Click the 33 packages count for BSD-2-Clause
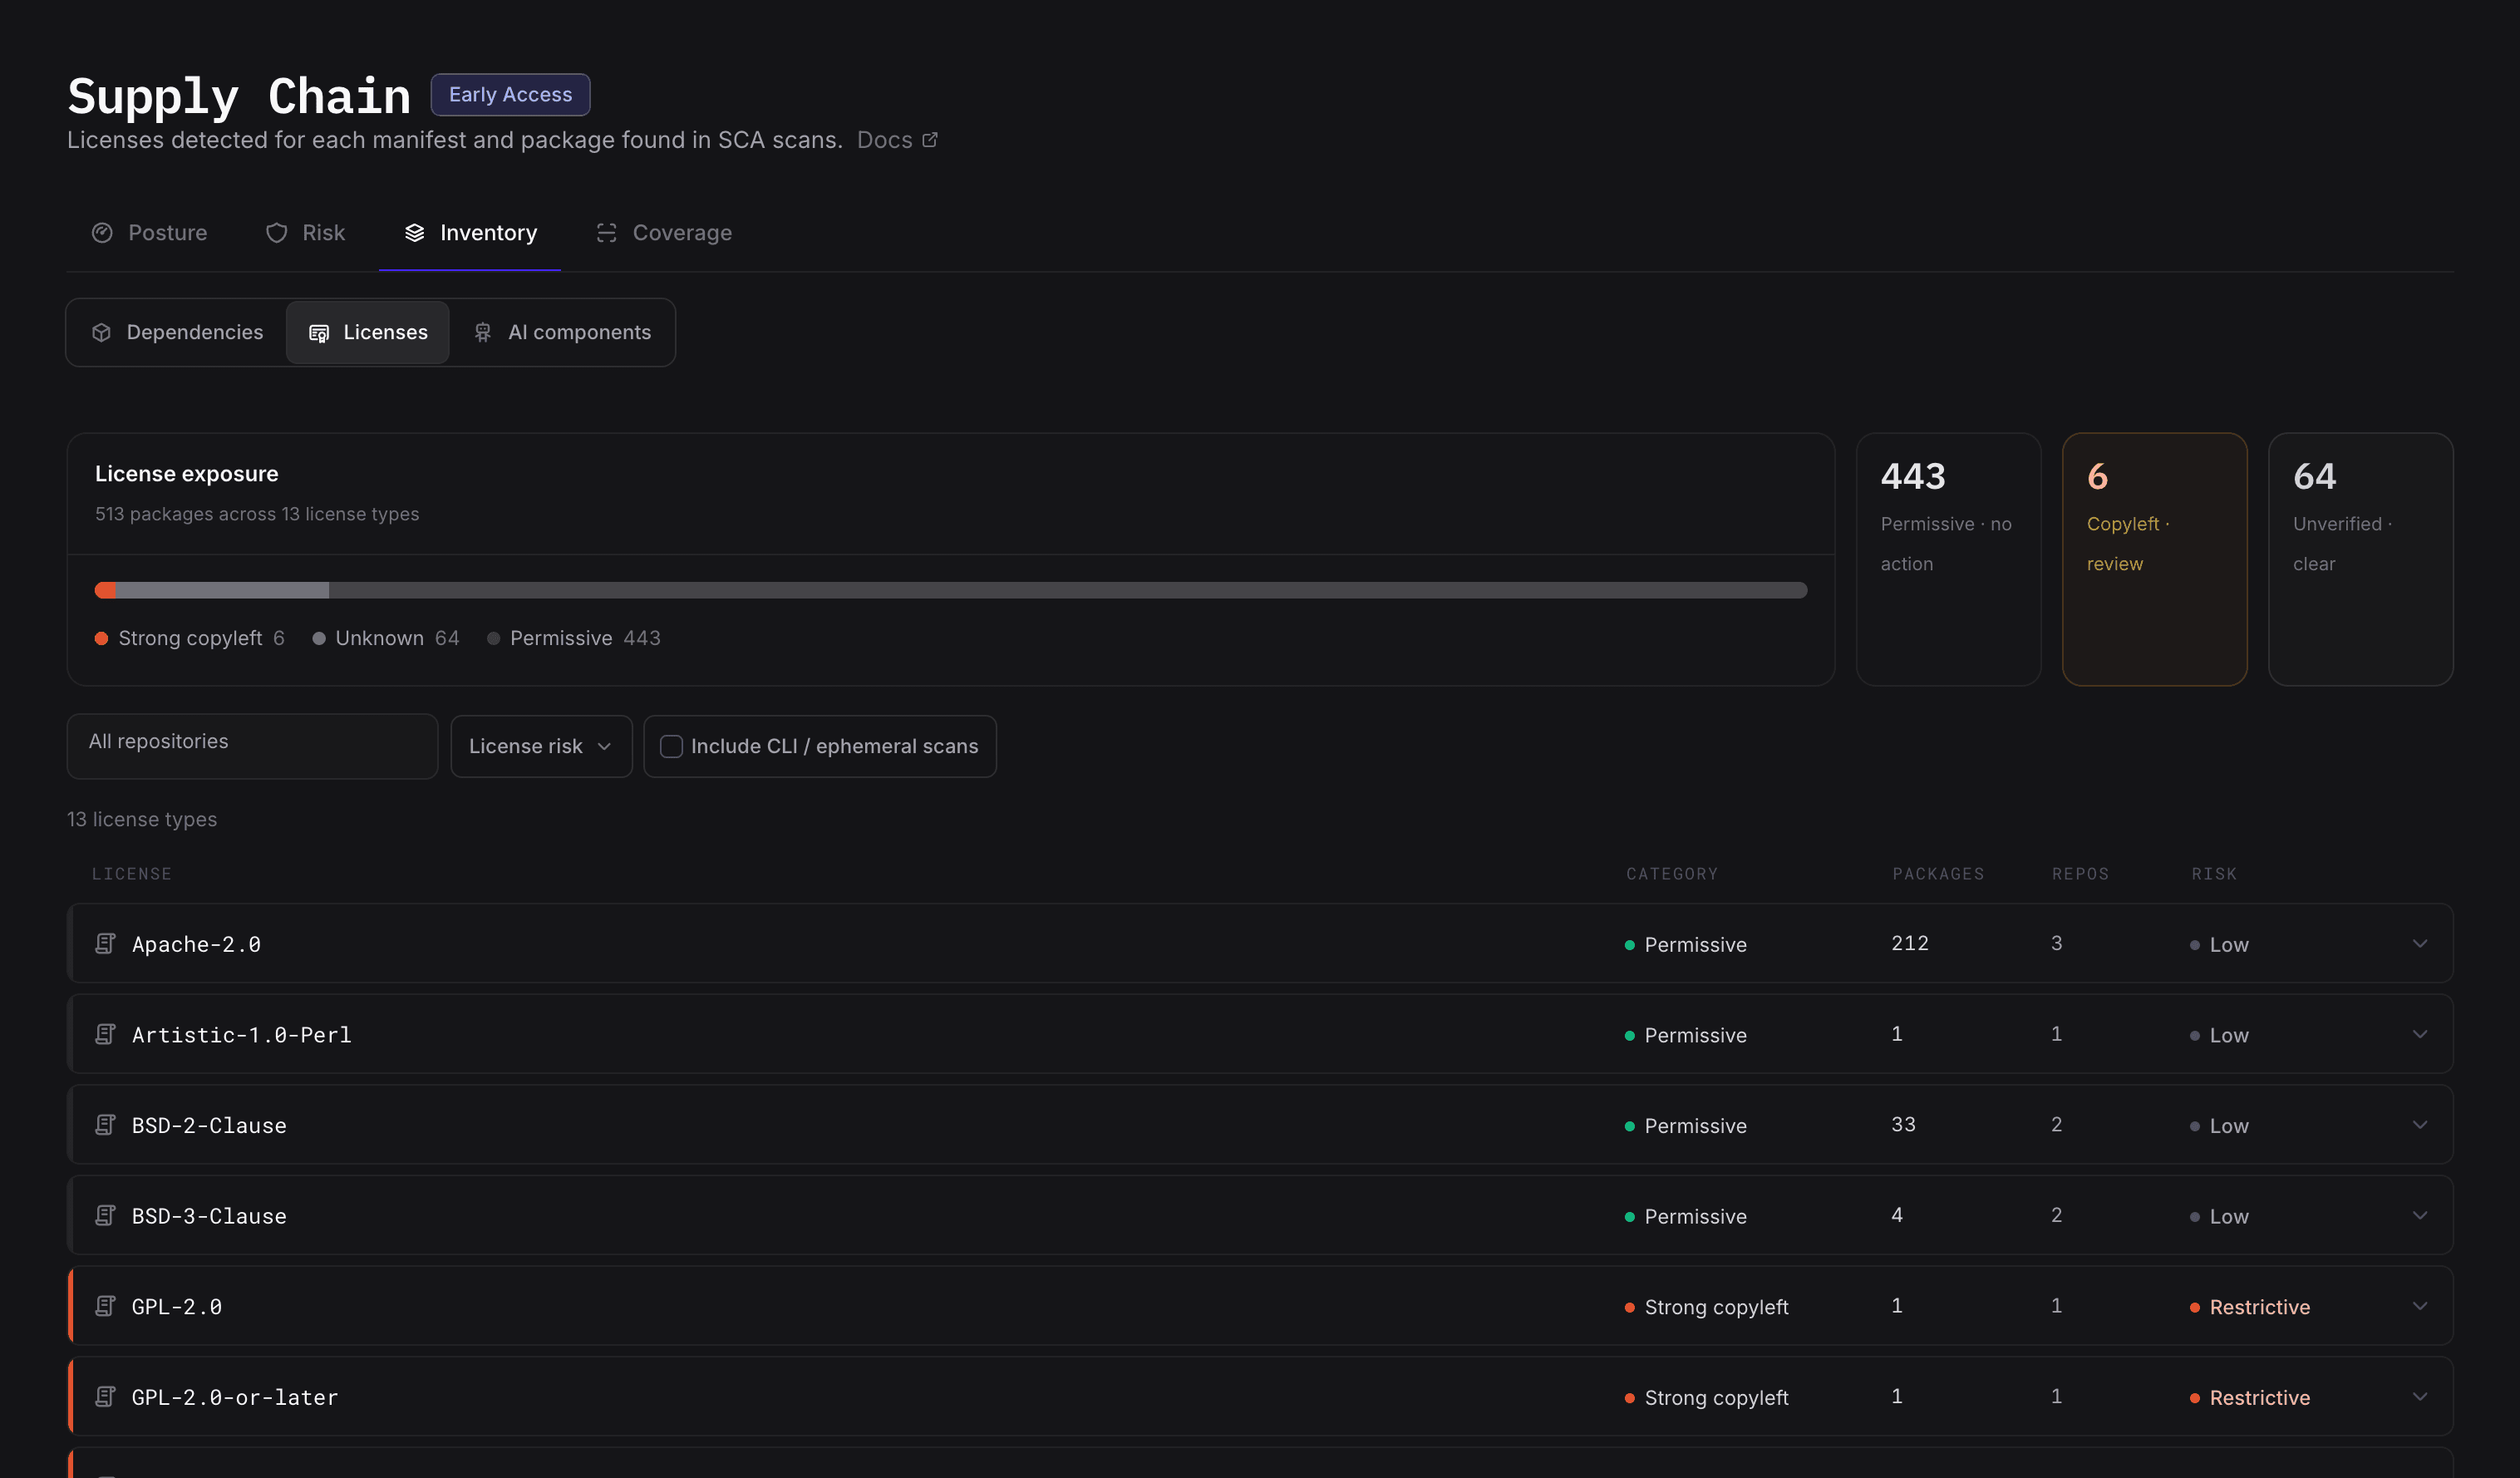This screenshot has width=2520, height=1478. point(1903,1124)
